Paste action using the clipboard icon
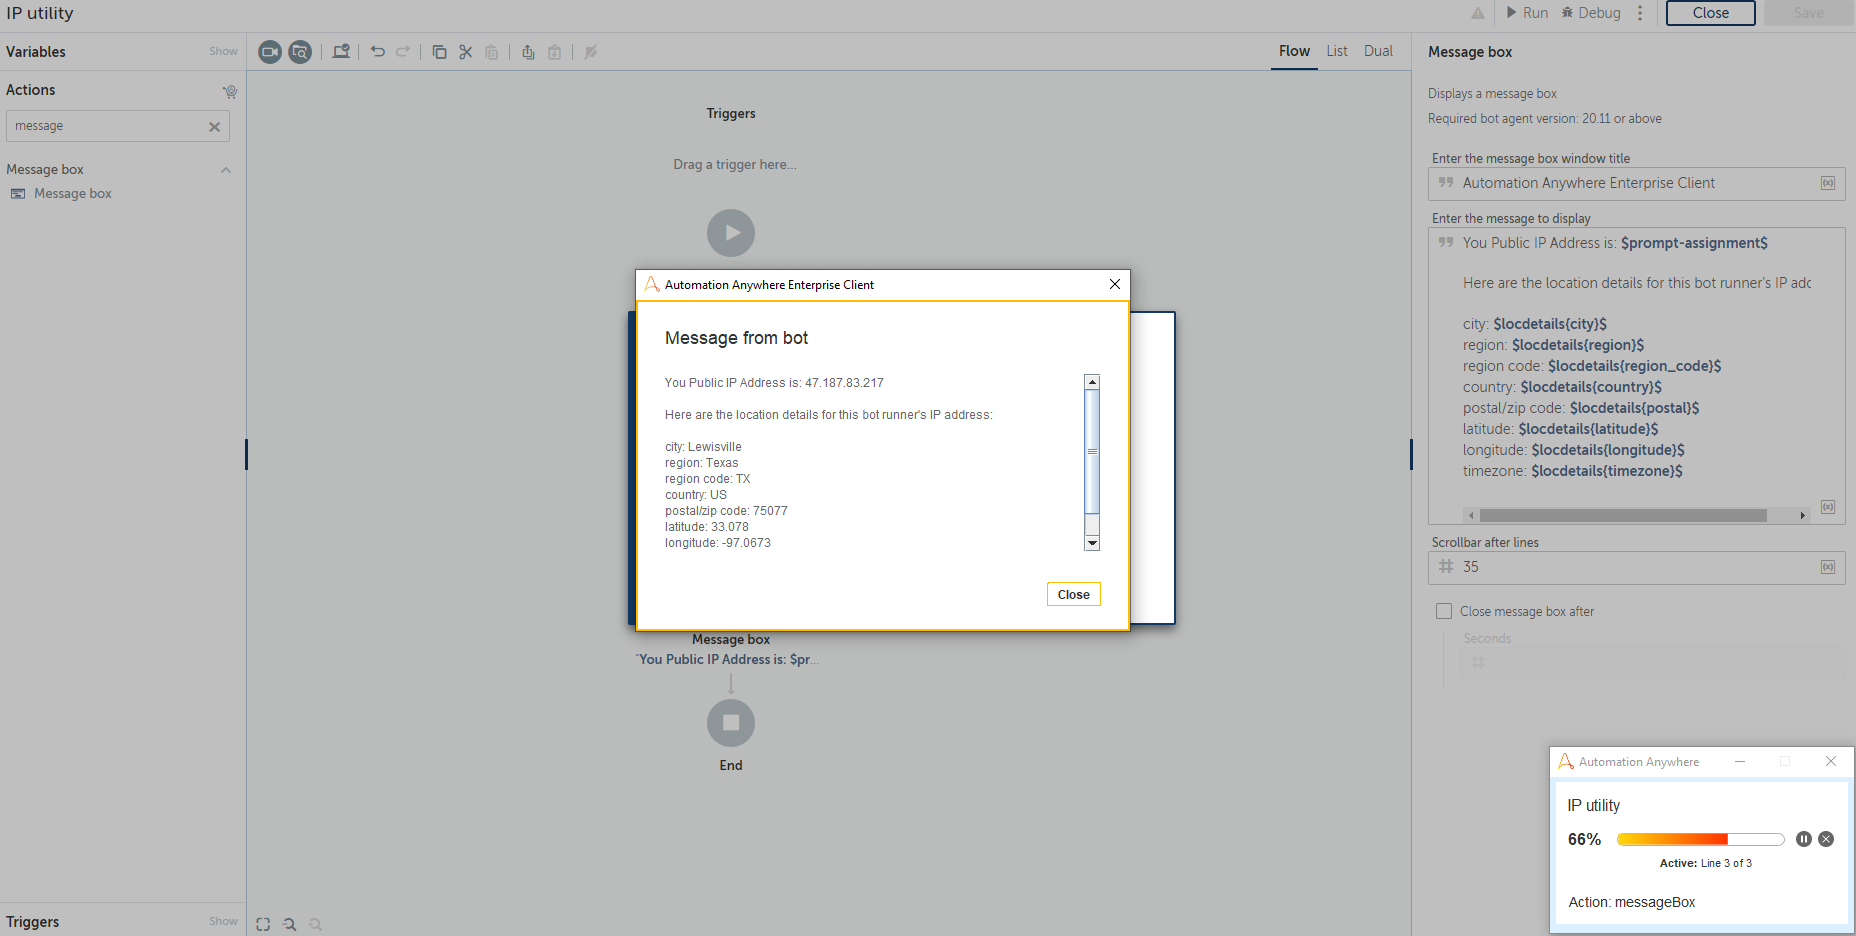This screenshot has width=1856, height=936. point(491,52)
